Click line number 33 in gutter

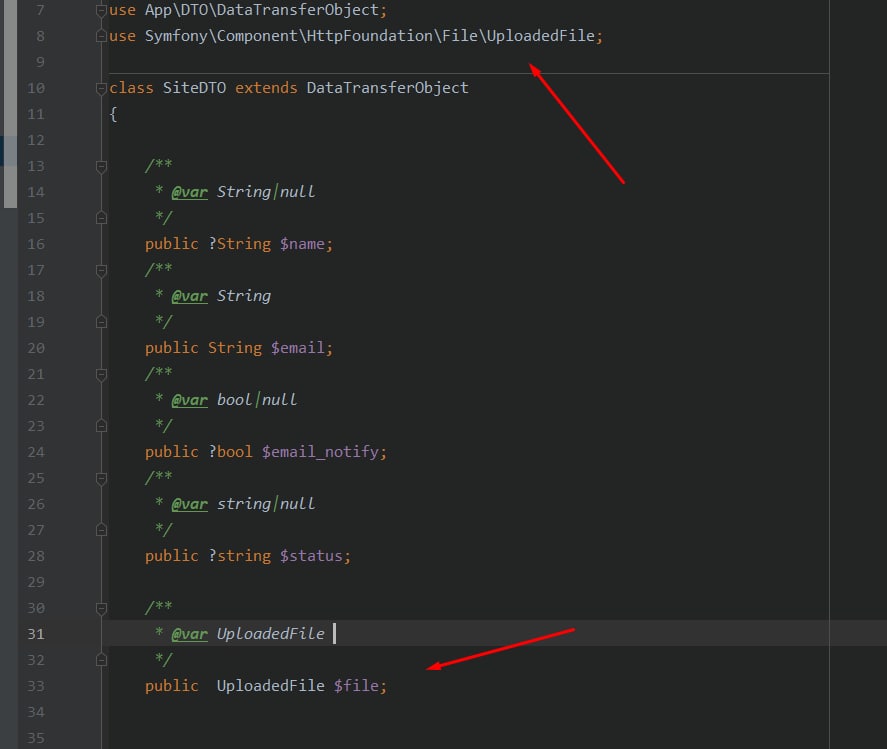[x=36, y=686]
